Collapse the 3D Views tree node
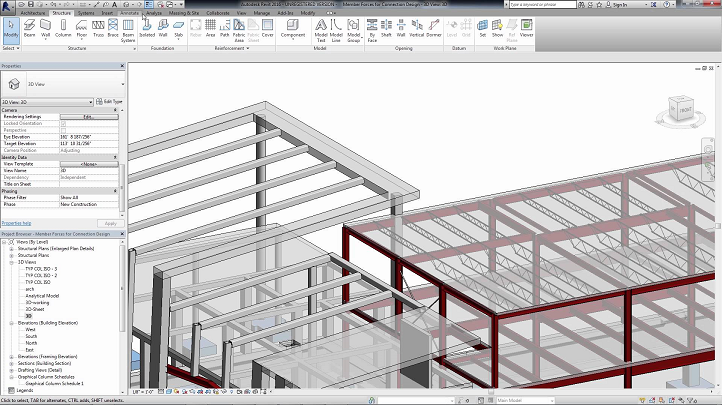This screenshot has width=722, height=405. point(11,262)
